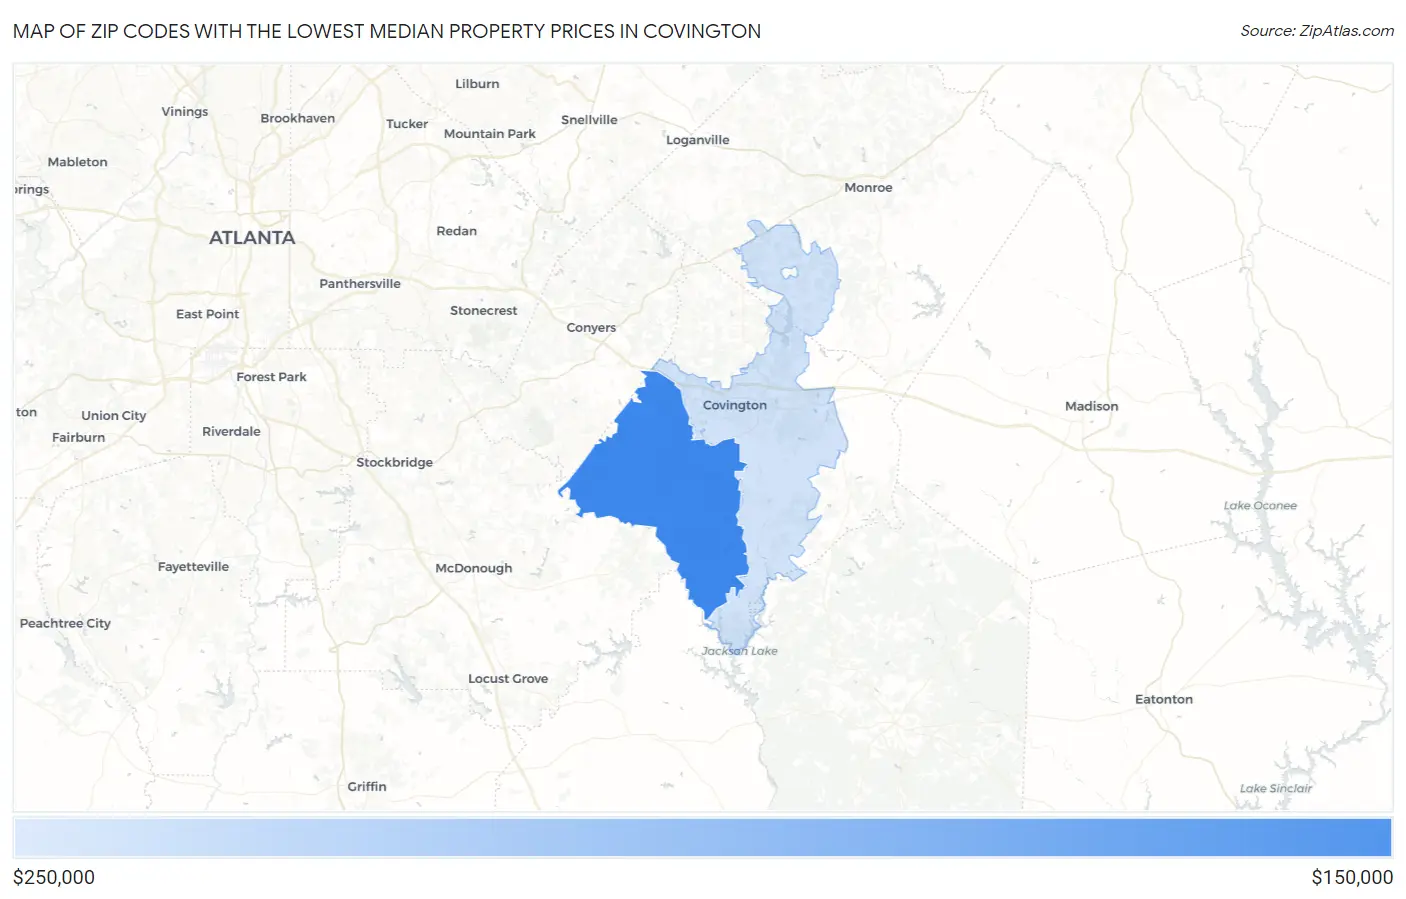This screenshot has width=1406, height=899.
Task: Click the Fairburn map label
Action: click(x=79, y=437)
